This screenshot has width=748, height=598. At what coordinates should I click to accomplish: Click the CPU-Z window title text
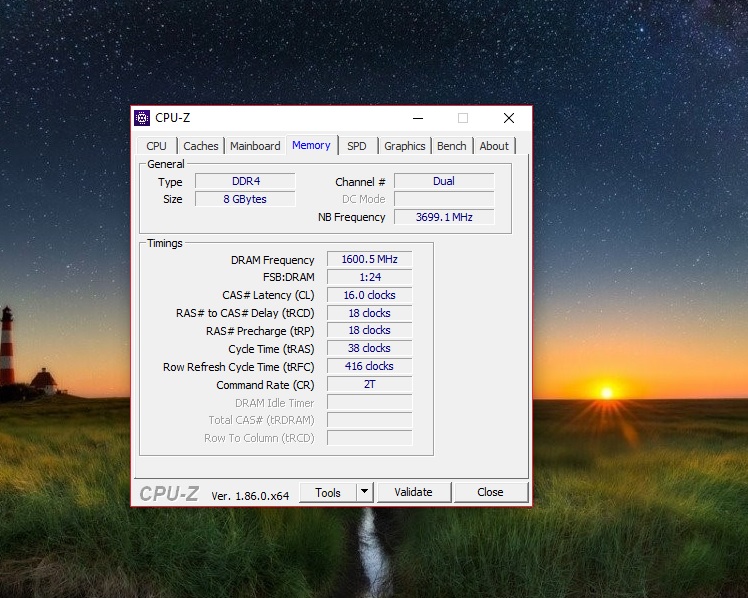(x=173, y=118)
